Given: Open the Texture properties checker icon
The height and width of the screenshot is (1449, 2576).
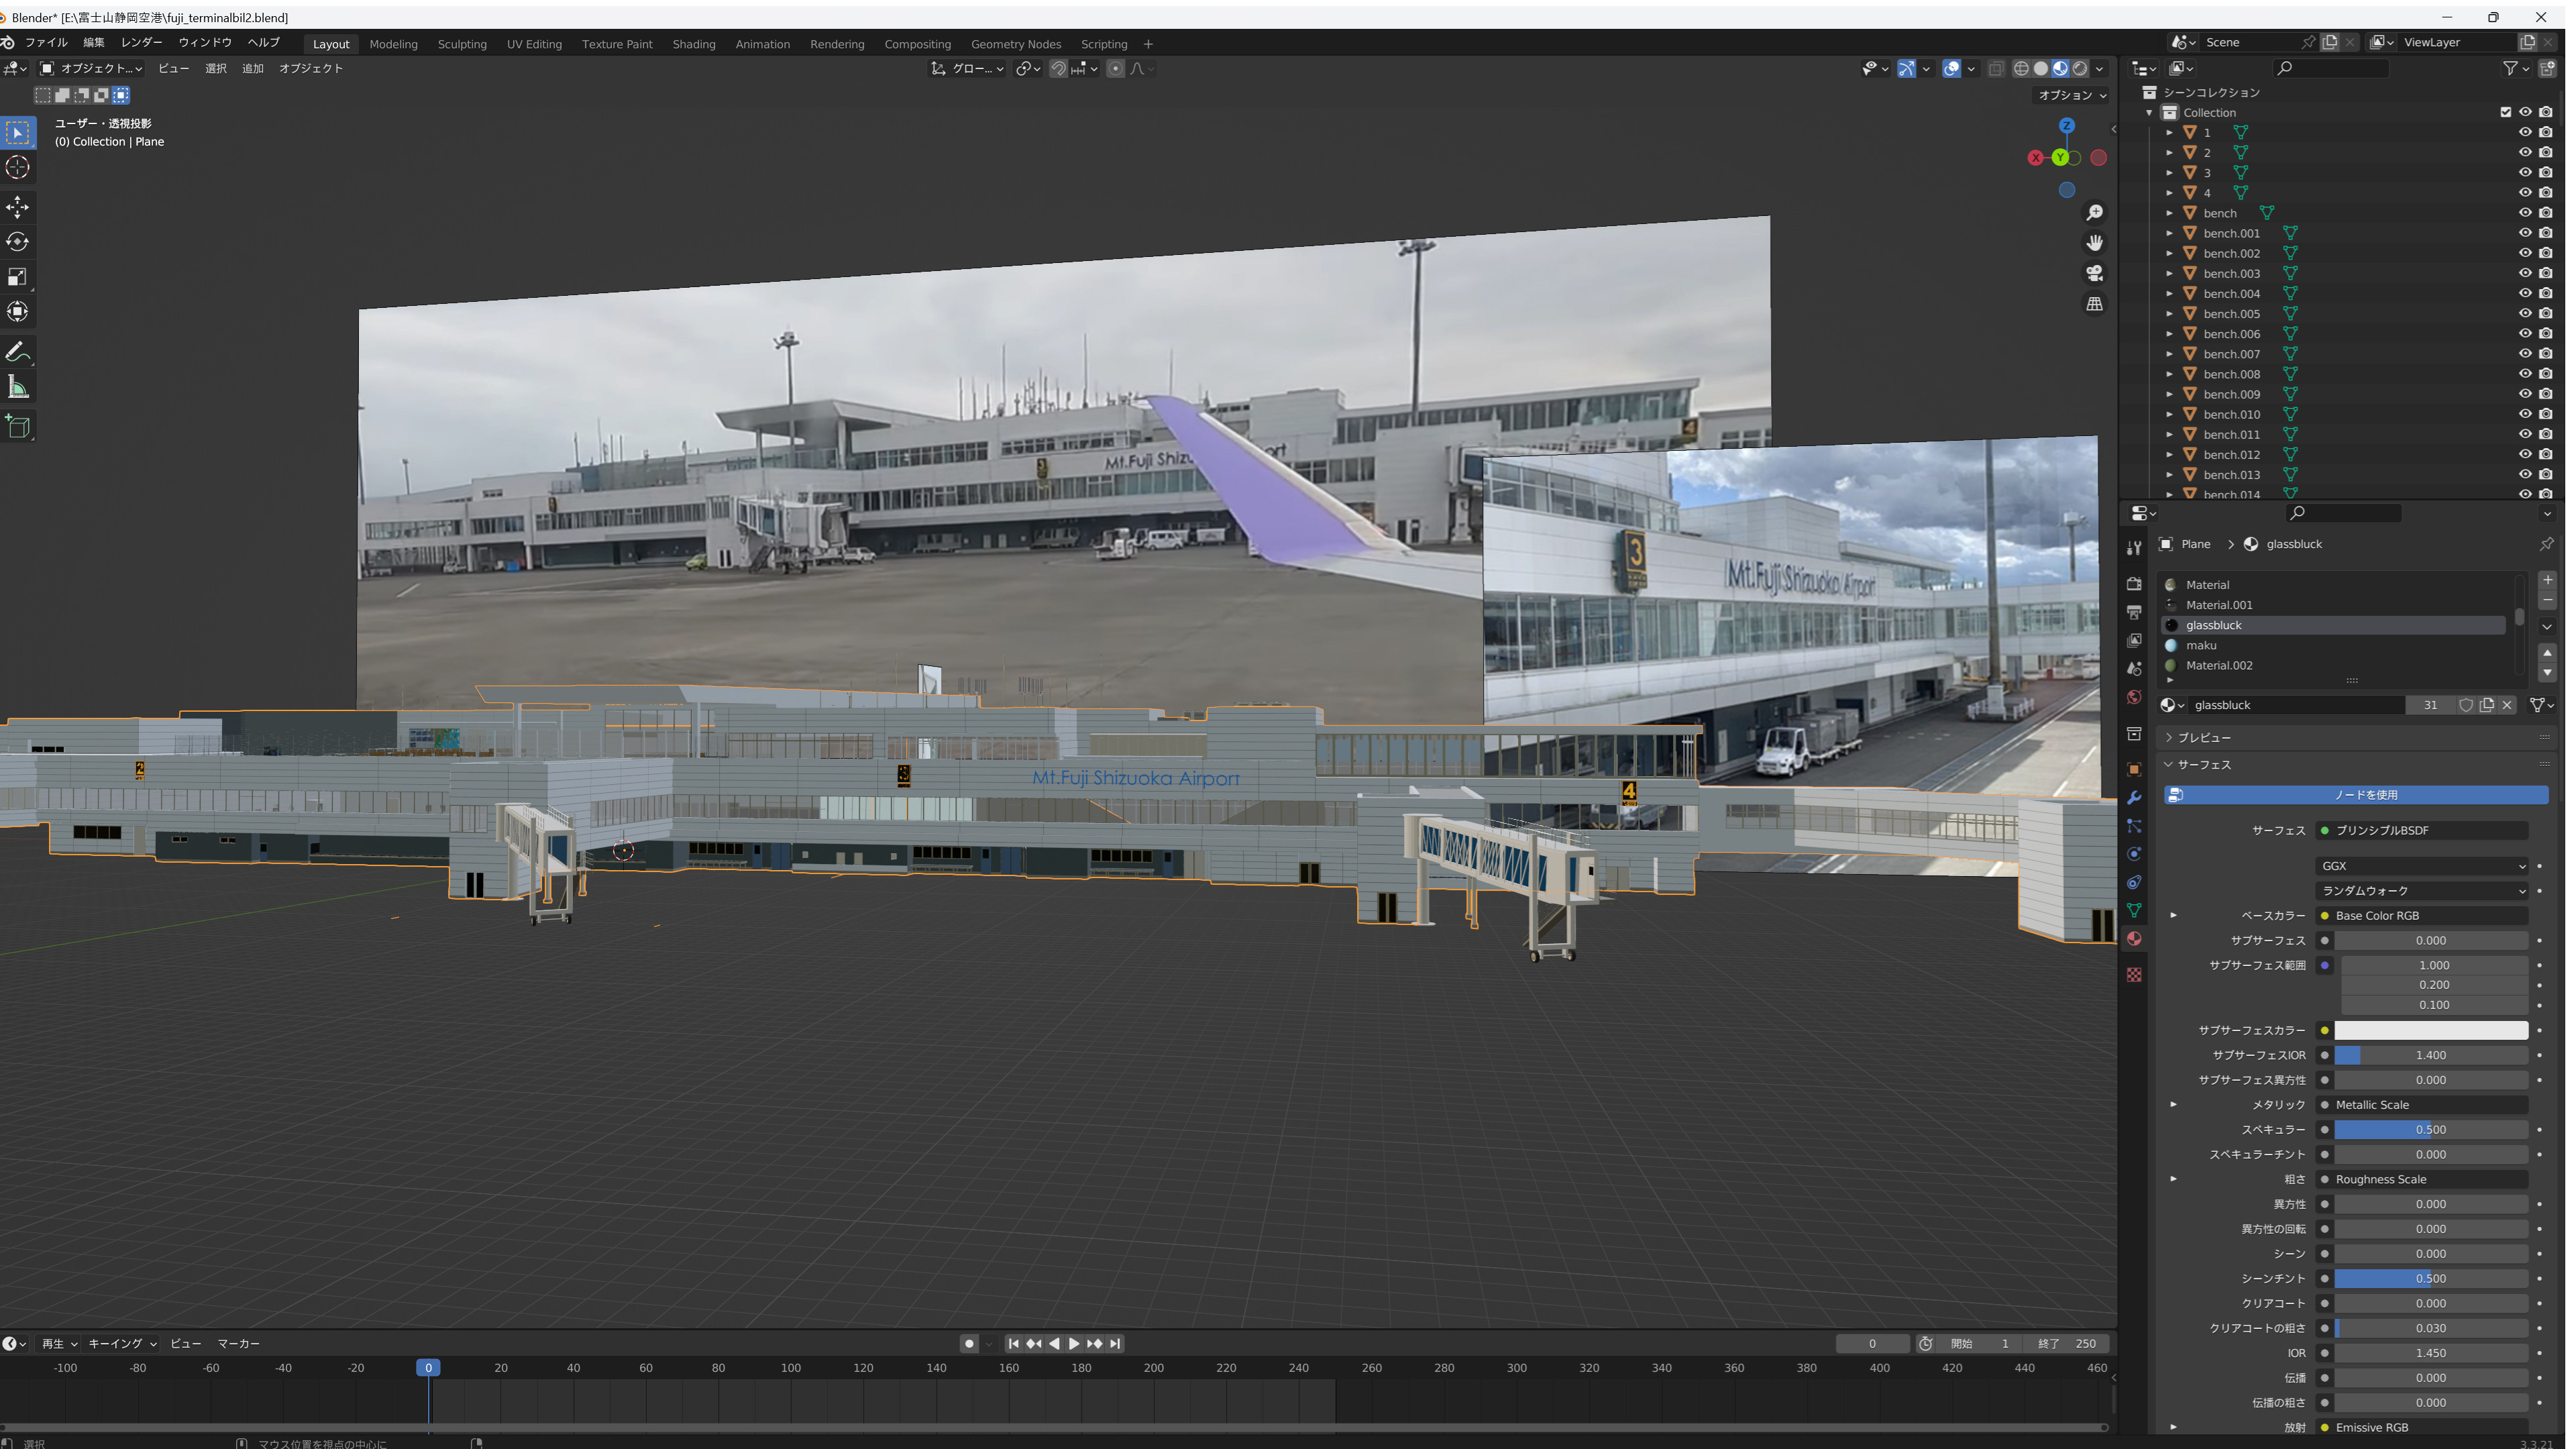Looking at the screenshot, I should click(x=2134, y=975).
